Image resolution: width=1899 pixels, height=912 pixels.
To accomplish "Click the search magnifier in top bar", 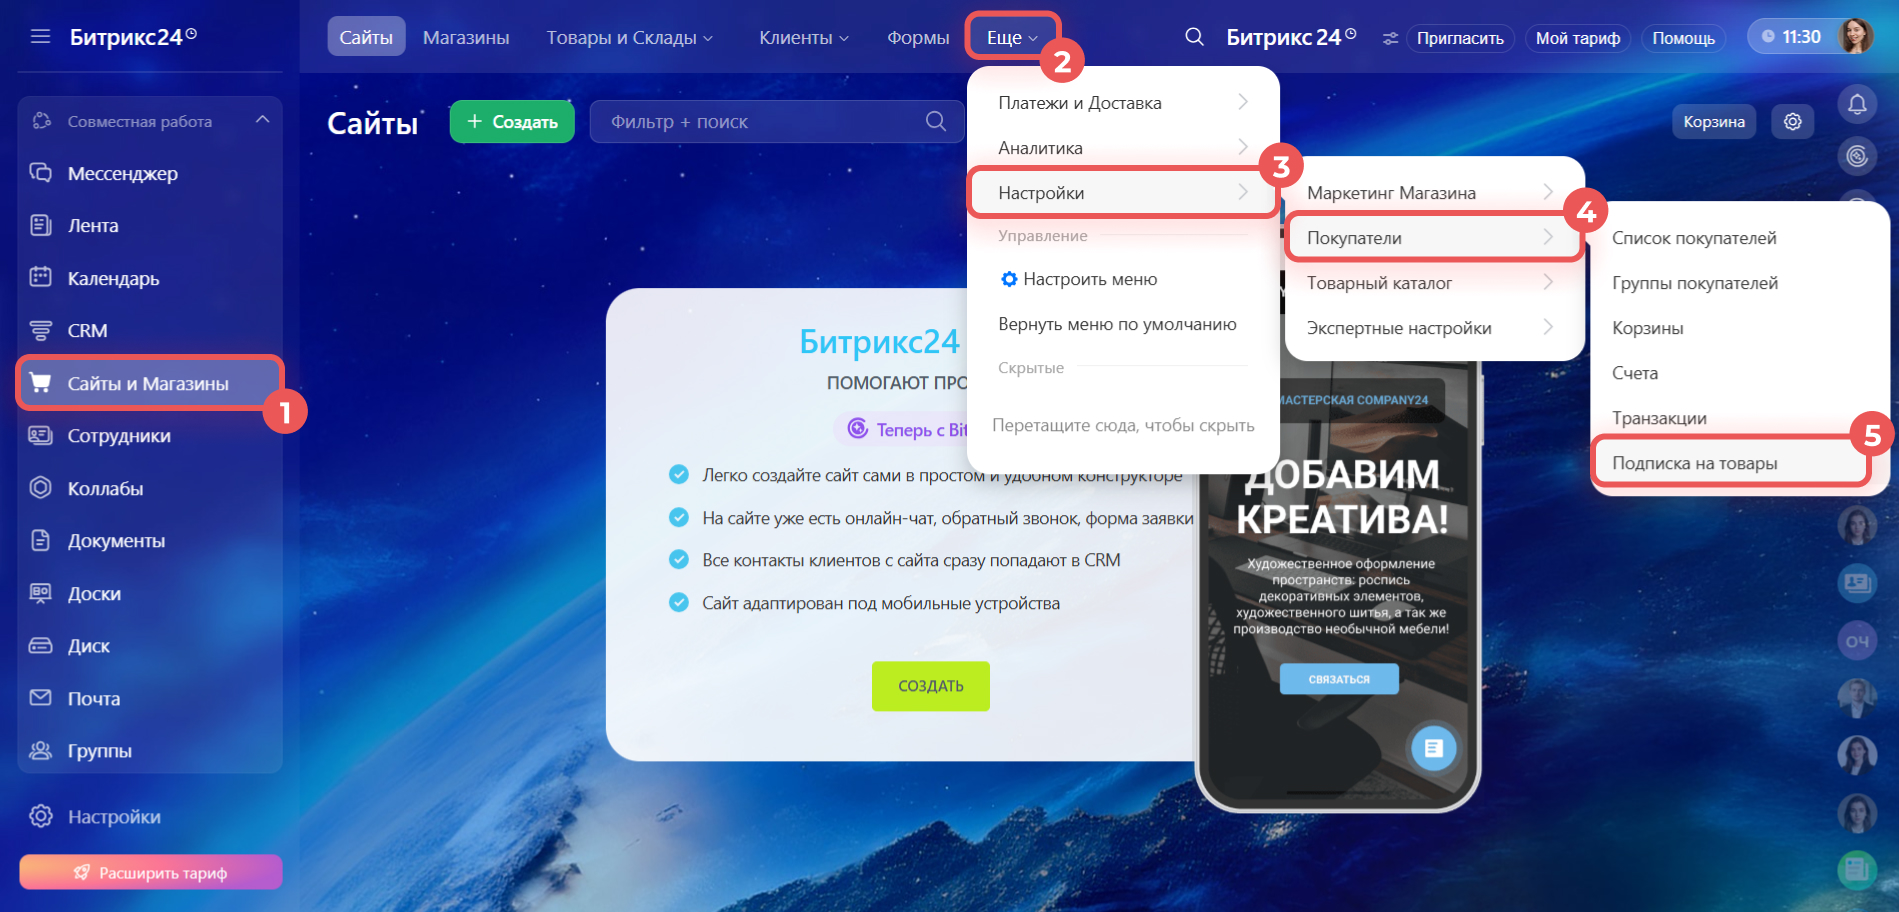I will (x=1194, y=37).
